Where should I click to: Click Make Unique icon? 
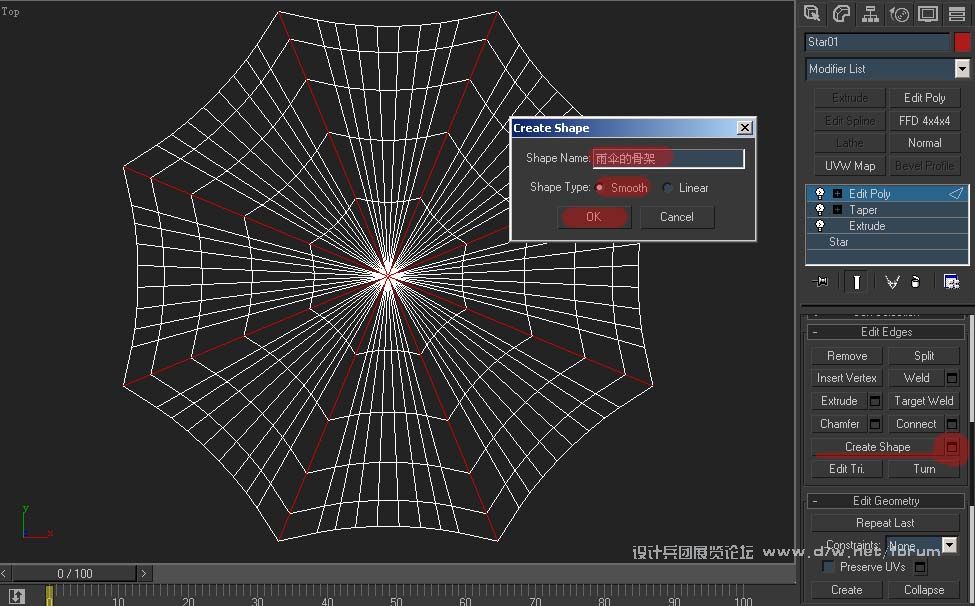(892, 282)
